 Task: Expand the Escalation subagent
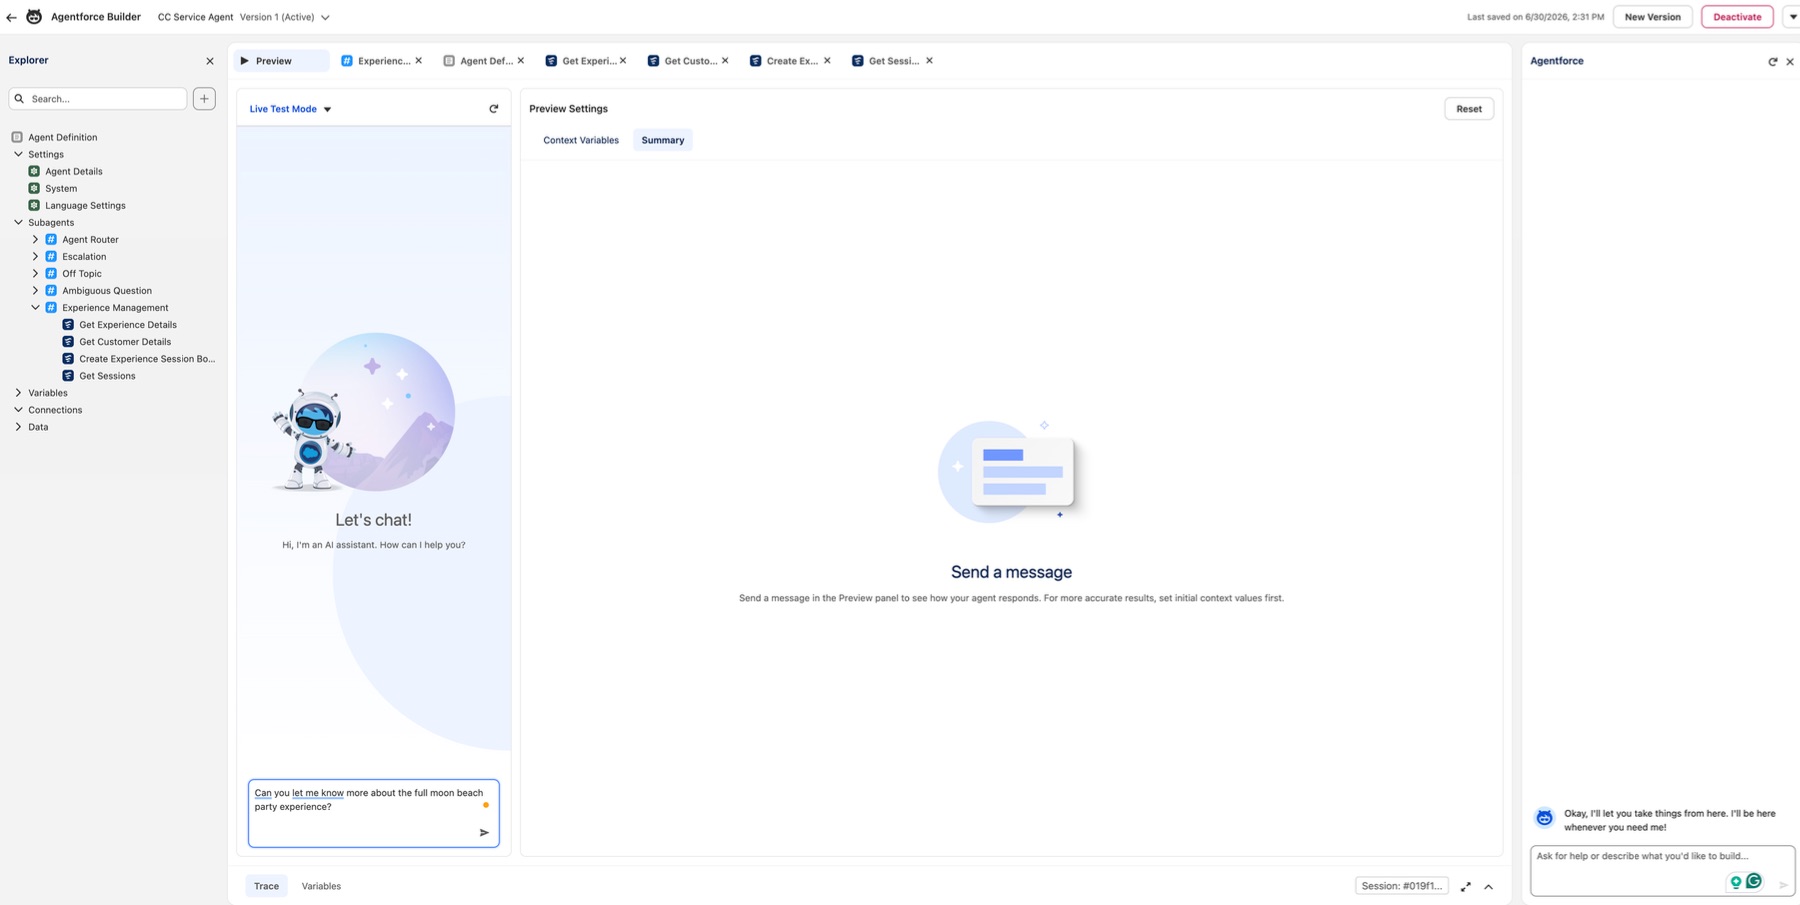(x=35, y=256)
